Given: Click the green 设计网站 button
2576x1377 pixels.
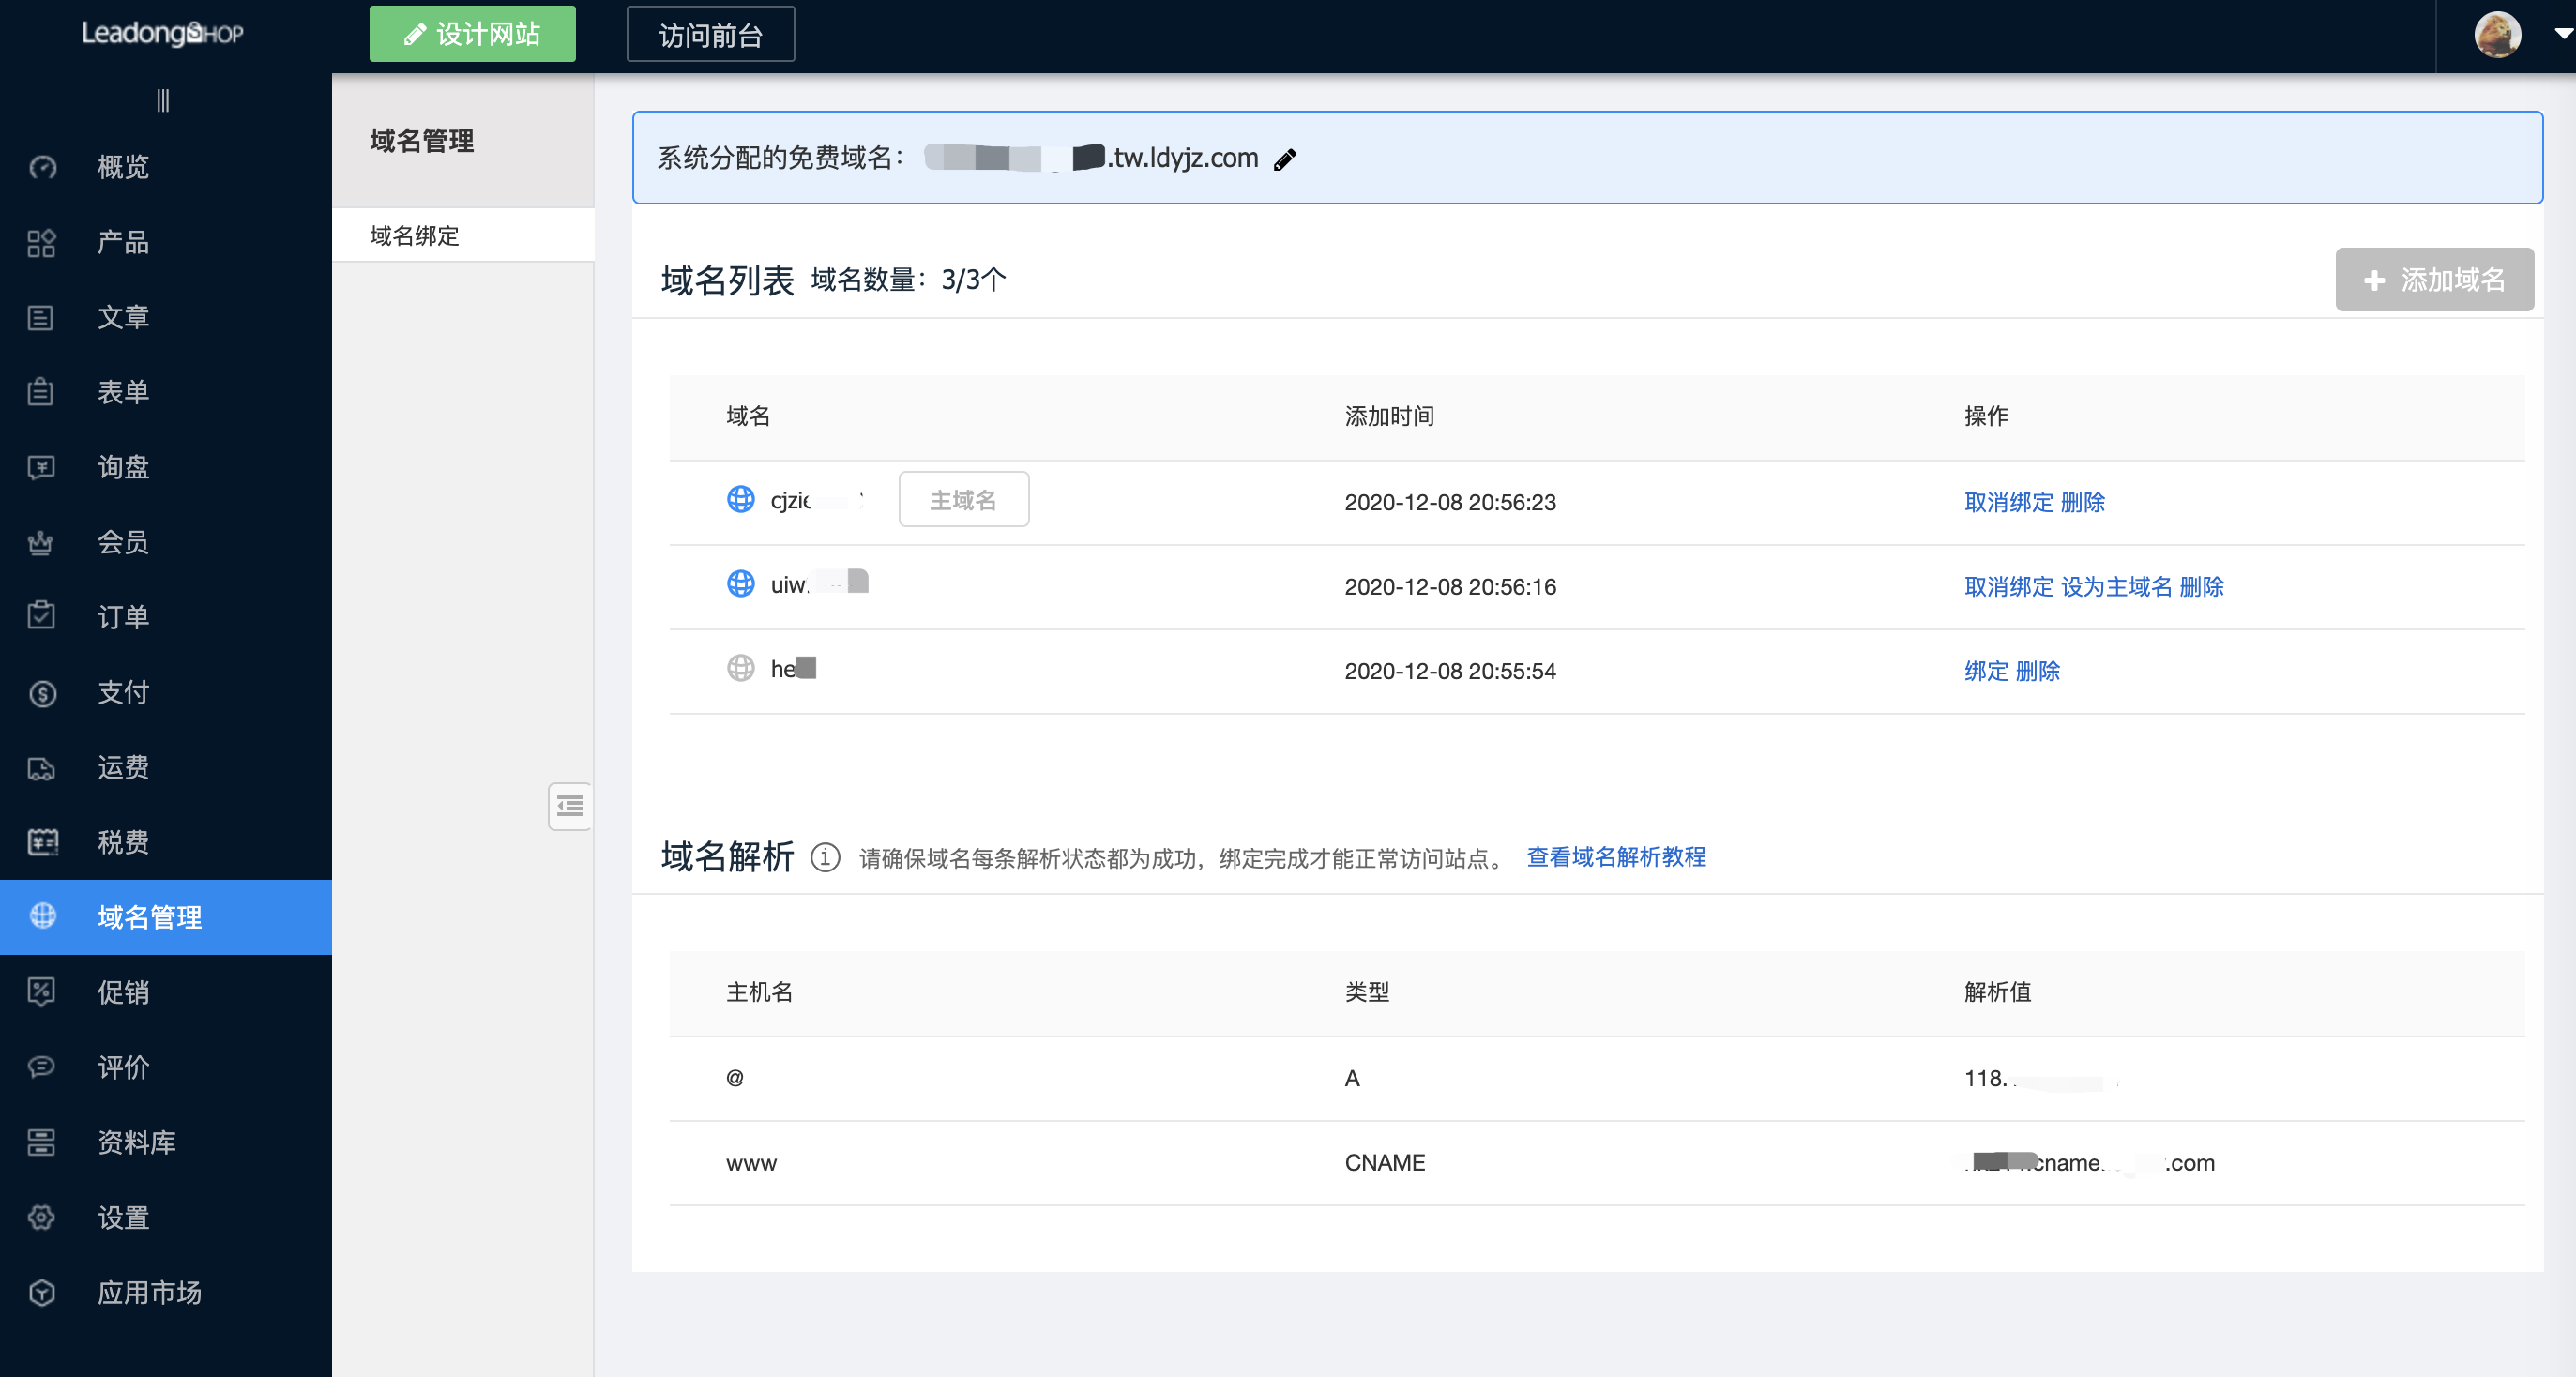Looking at the screenshot, I should [x=472, y=33].
